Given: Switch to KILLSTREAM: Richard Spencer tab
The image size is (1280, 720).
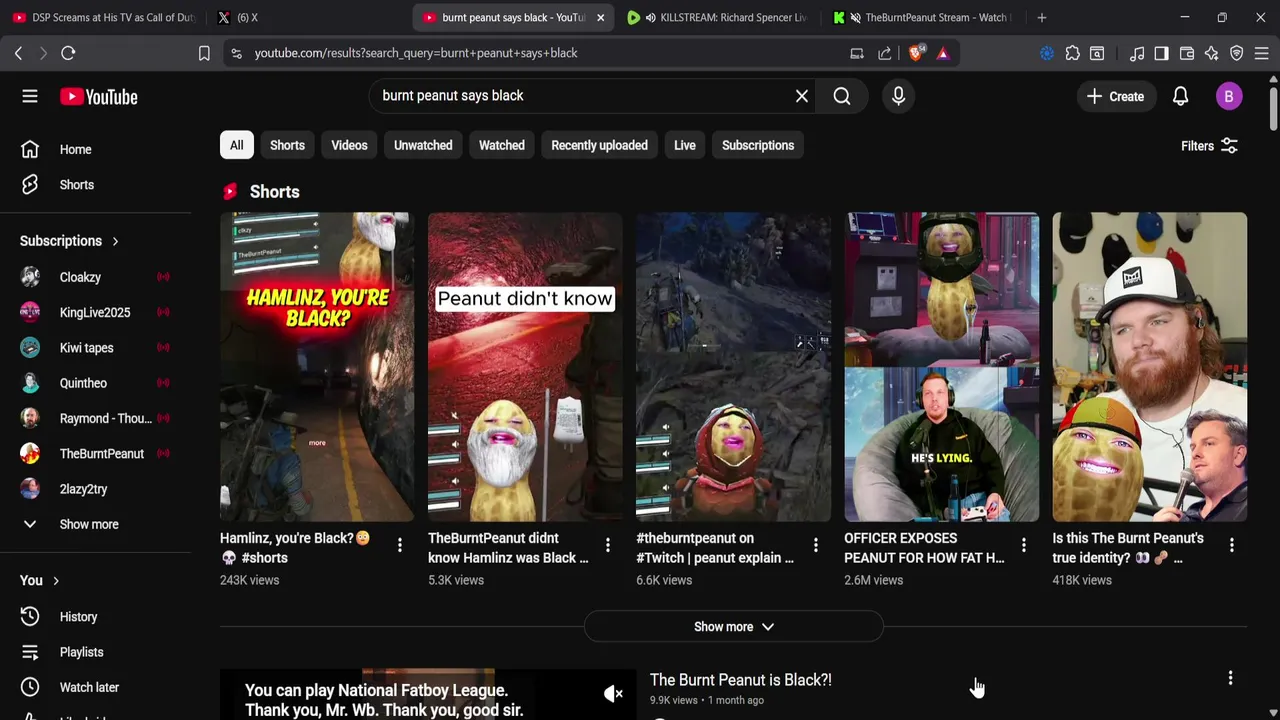Looking at the screenshot, I should pyautogui.click(x=717, y=17).
